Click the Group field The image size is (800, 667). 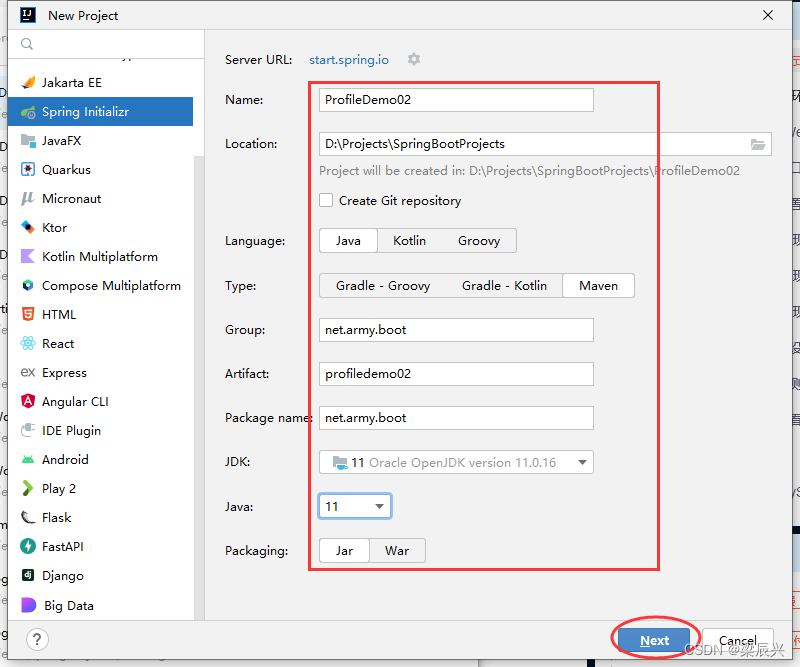tap(456, 330)
